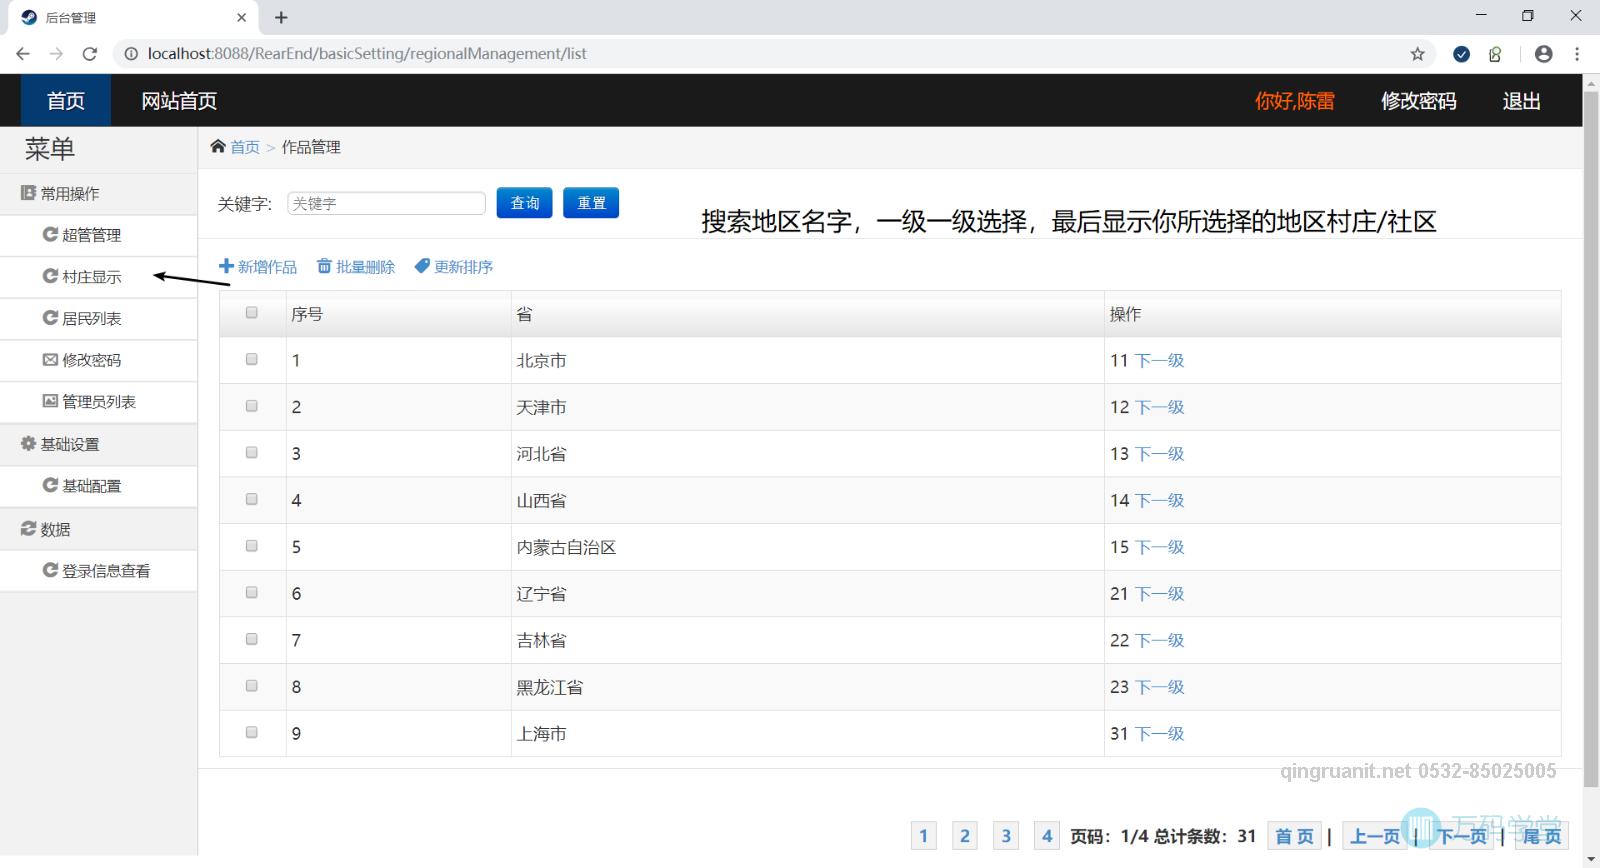Collapse the 常用操作 menu section

(x=98, y=193)
